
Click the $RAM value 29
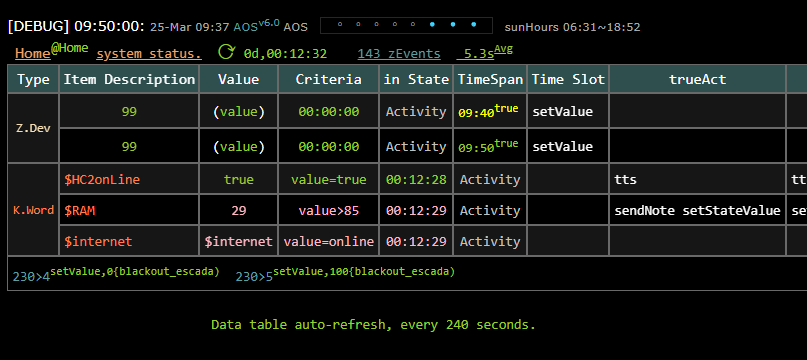coord(238,210)
